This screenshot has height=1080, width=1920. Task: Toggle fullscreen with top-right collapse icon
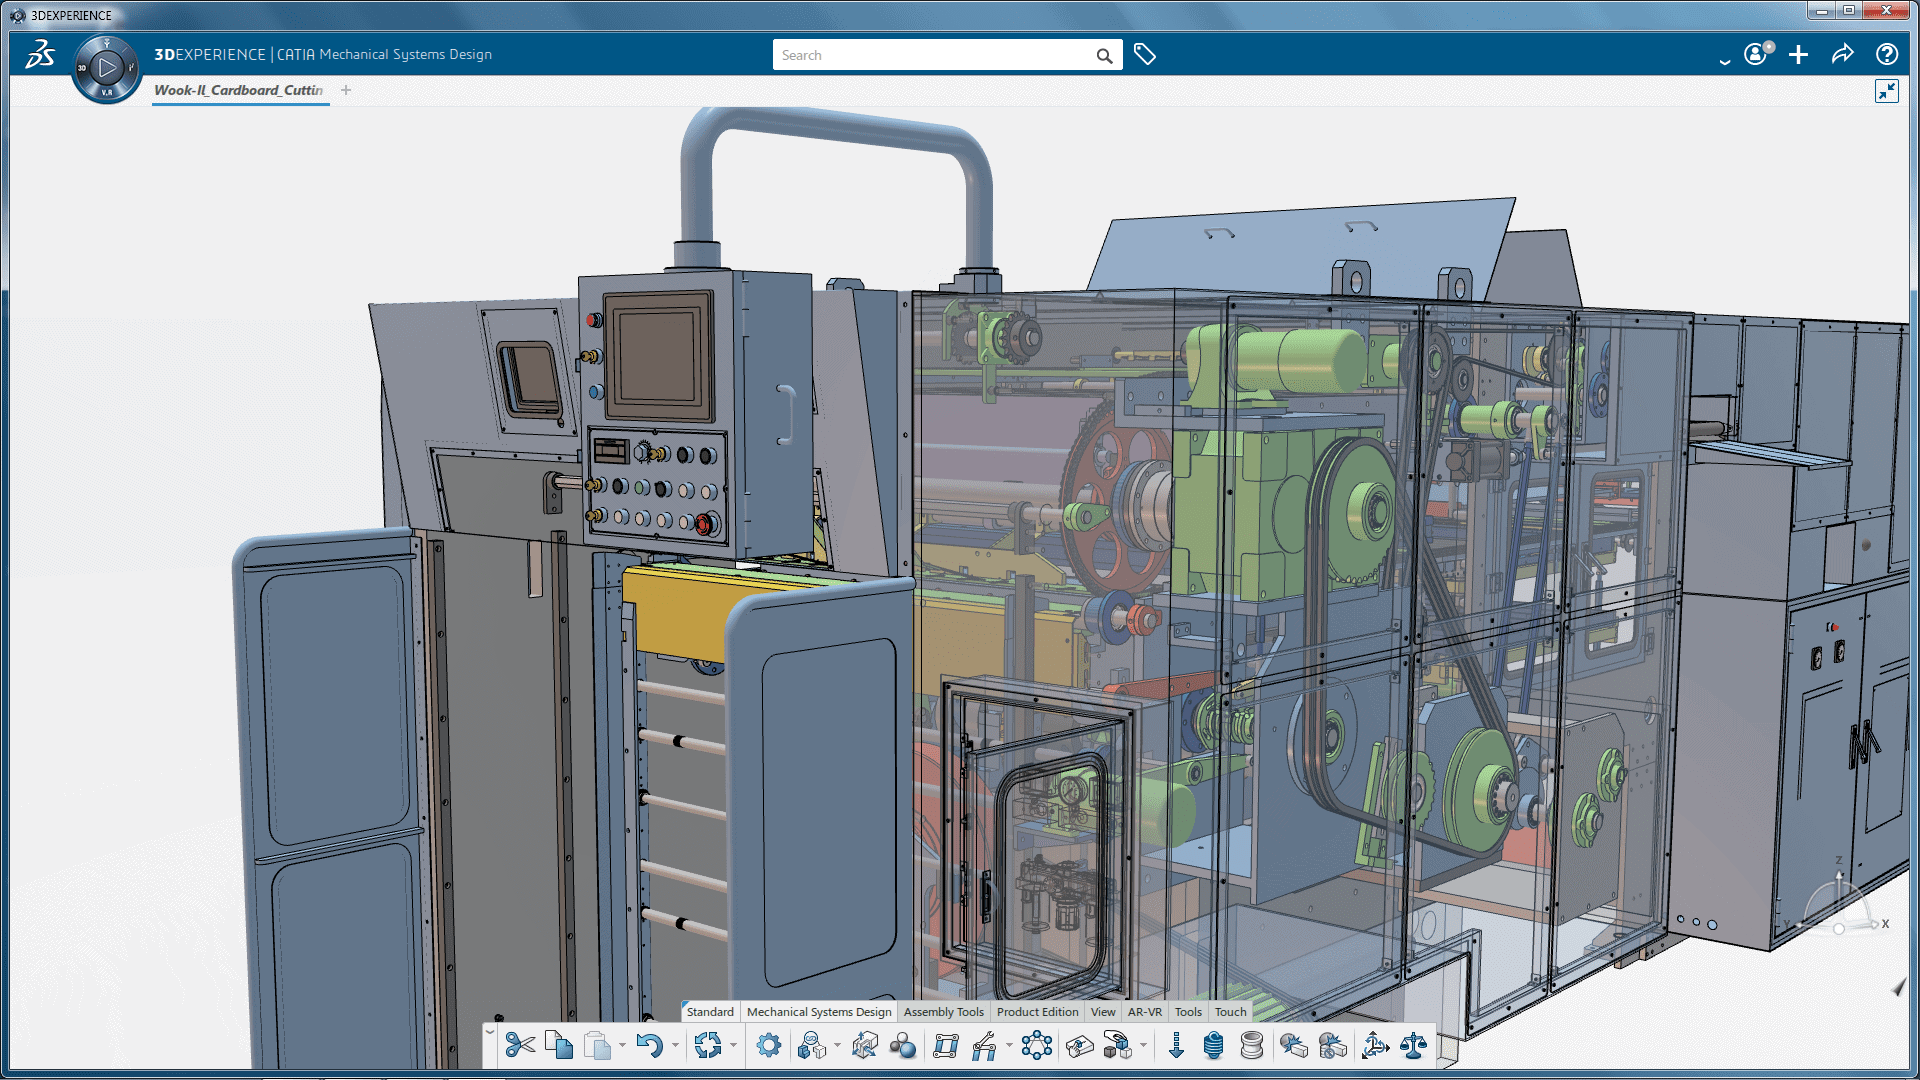point(1886,91)
